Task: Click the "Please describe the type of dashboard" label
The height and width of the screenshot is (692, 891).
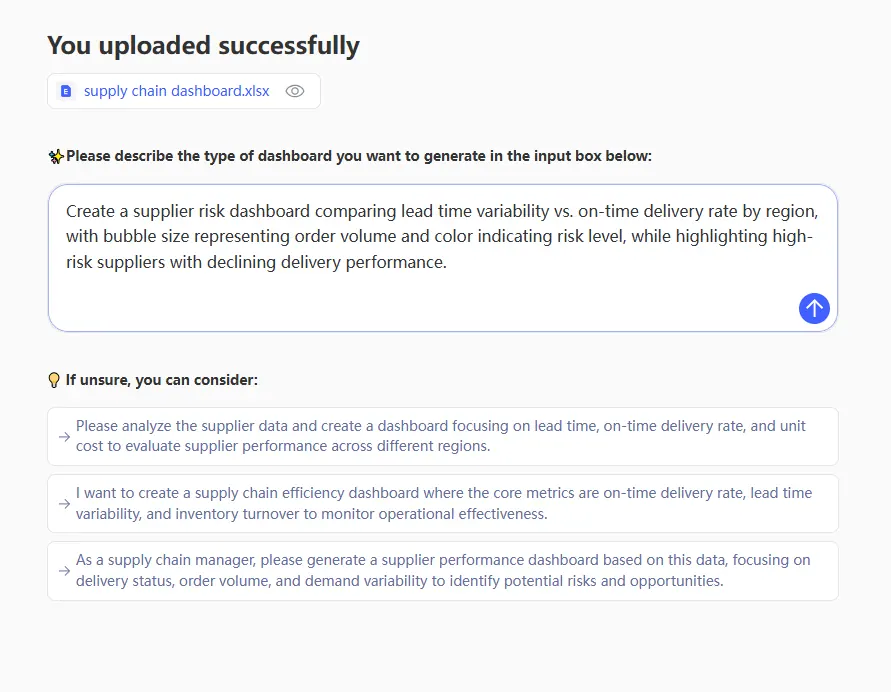Action: coord(358,156)
